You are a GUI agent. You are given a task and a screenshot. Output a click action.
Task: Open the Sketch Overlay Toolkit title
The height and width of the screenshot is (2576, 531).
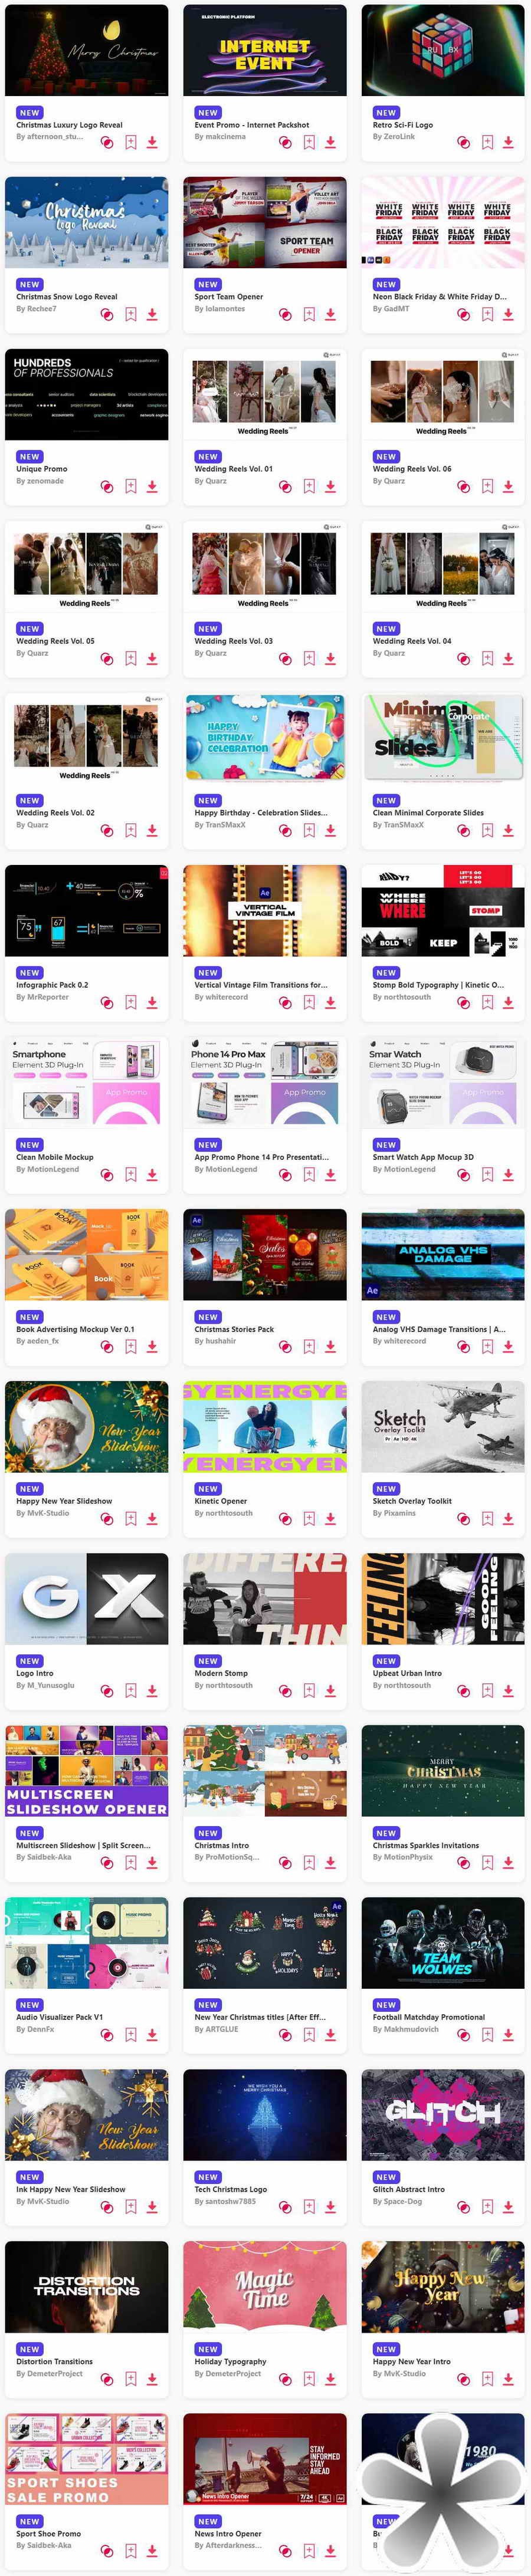point(412,1501)
